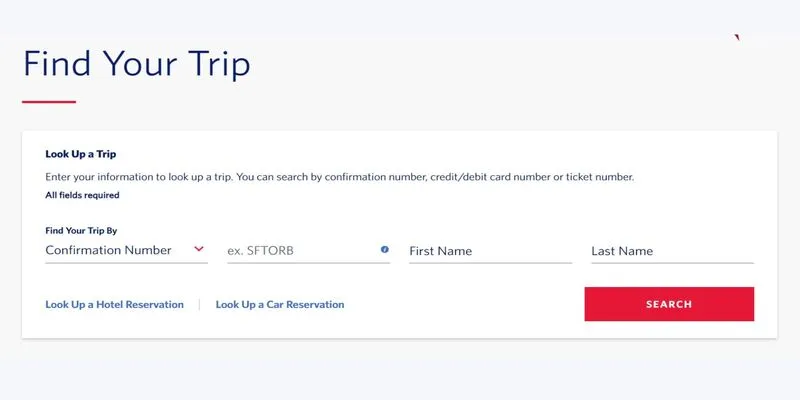Expand the red chevron under Find Your Trip By

199,249
